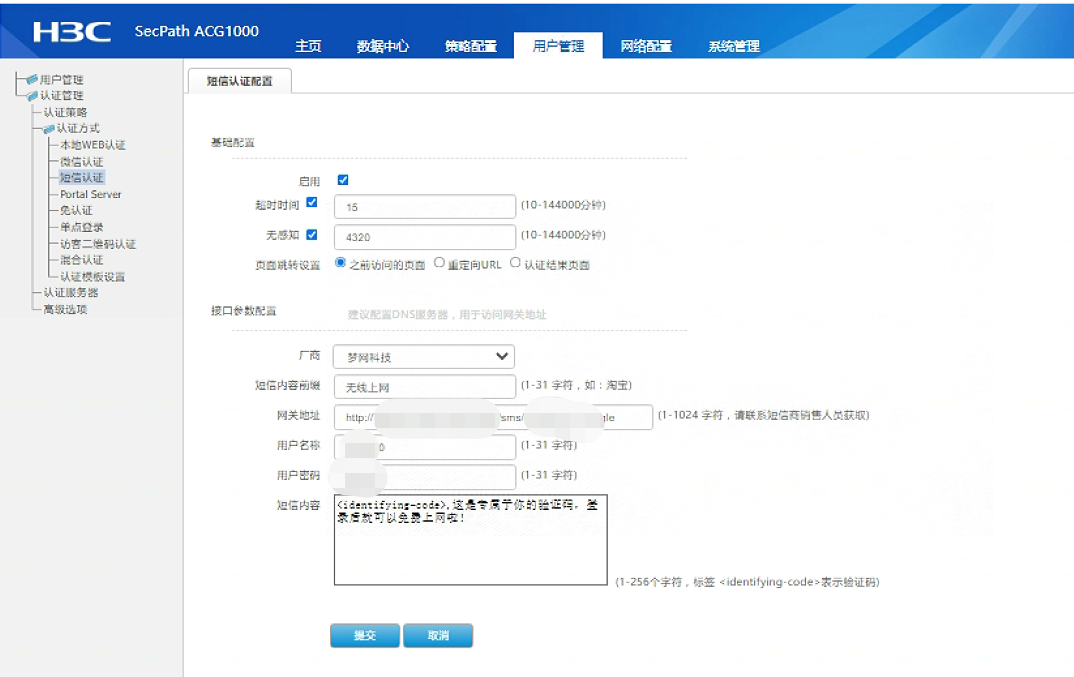Click the 提交 button

365,635
